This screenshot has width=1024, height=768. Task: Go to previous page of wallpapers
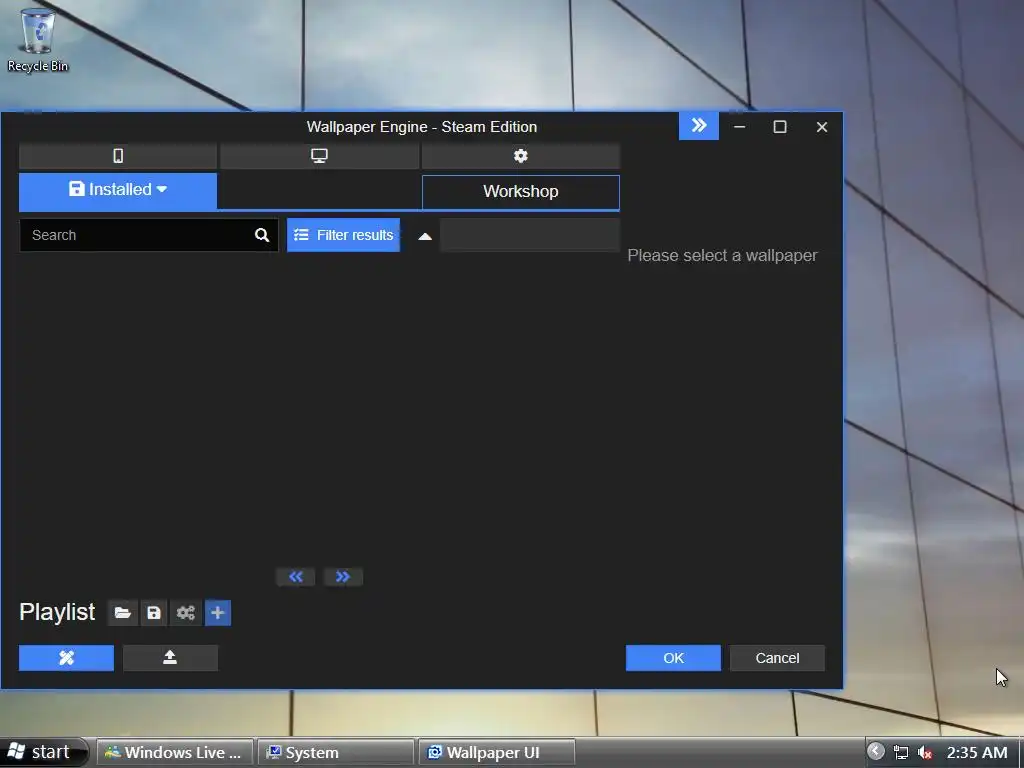click(x=296, y=577)
